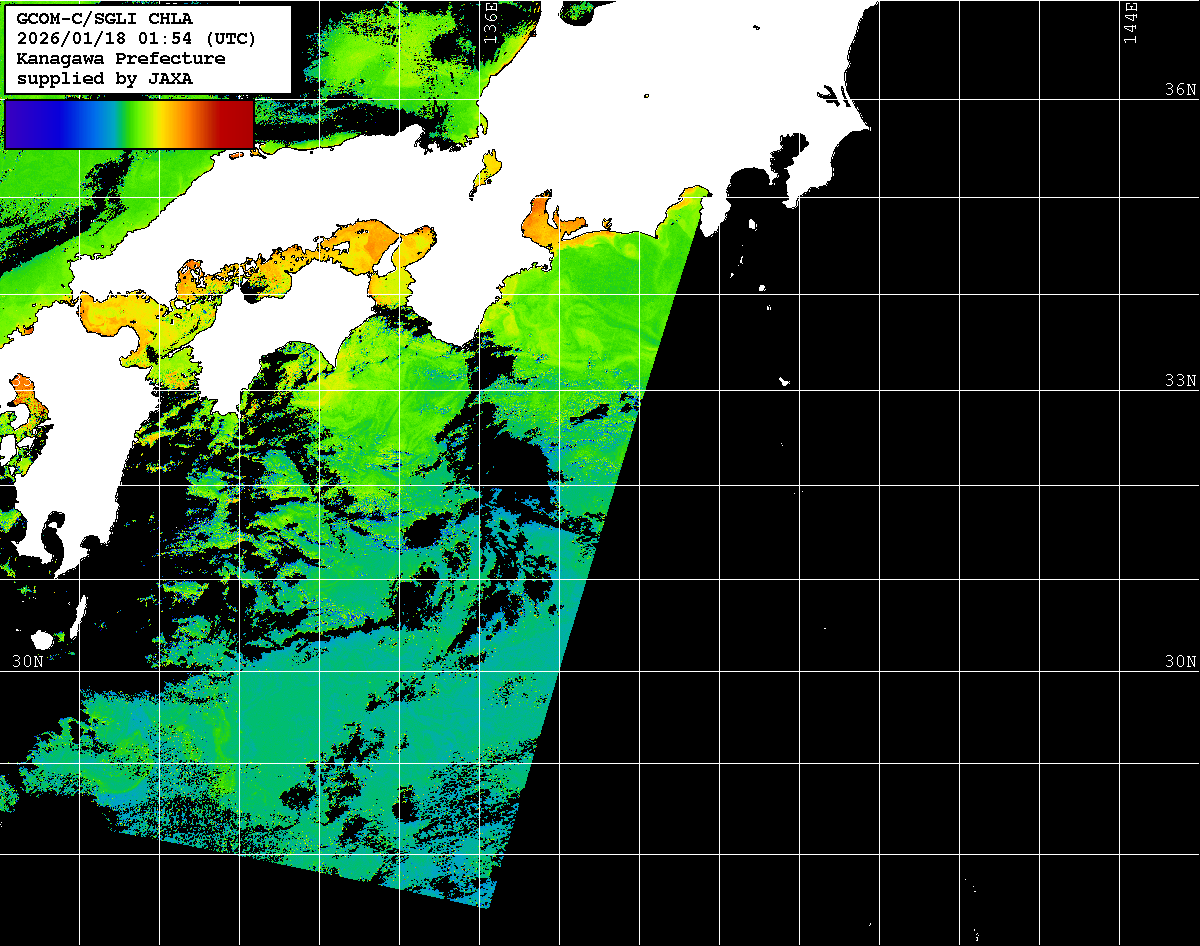This screenshot has width=1200, height=946.
Task: Click the 'supplied by JAXA' credit text
Action: [x=105, y=78]
